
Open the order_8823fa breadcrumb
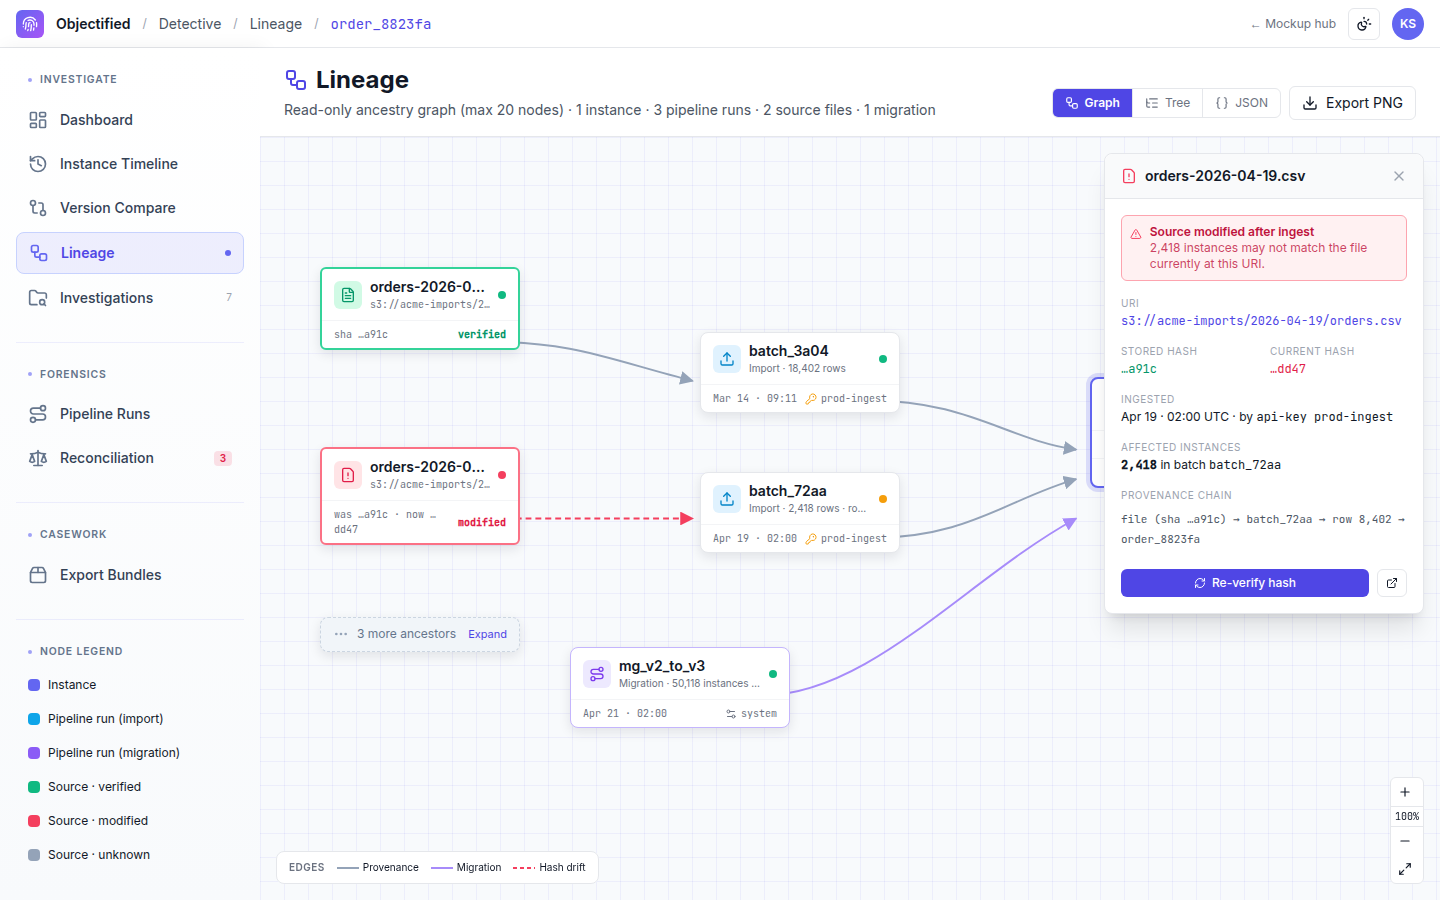(x=381, y=24)
